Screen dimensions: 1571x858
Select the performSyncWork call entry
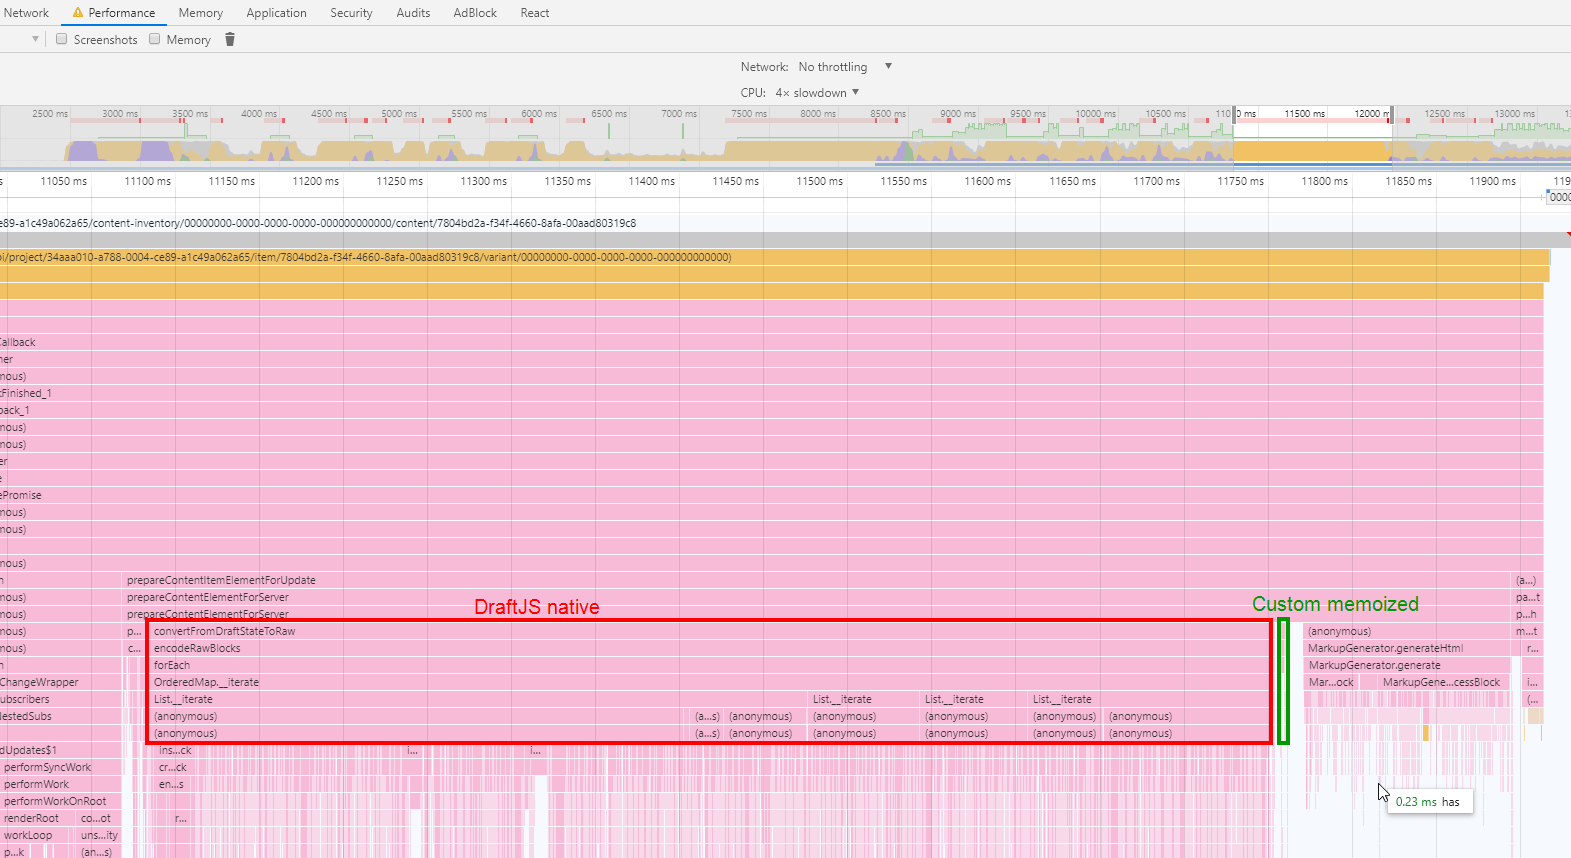(x=60, y=767)
